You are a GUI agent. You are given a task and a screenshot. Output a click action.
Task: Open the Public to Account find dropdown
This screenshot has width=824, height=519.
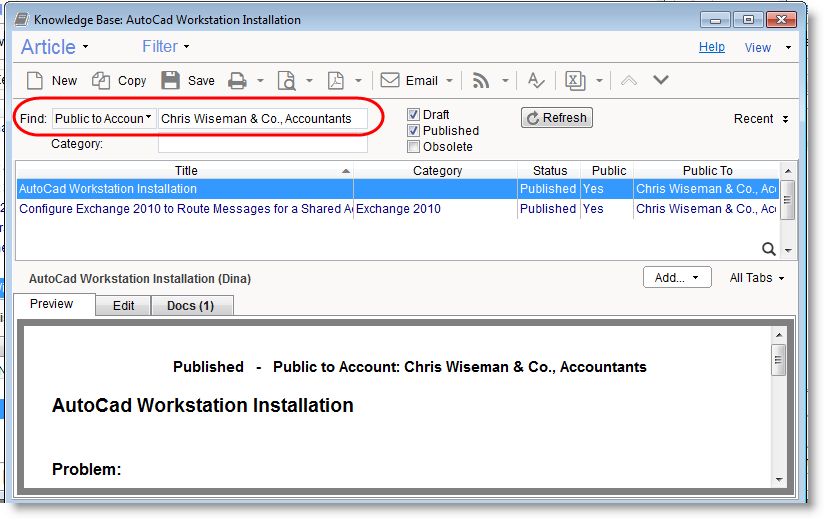(104, 118)
